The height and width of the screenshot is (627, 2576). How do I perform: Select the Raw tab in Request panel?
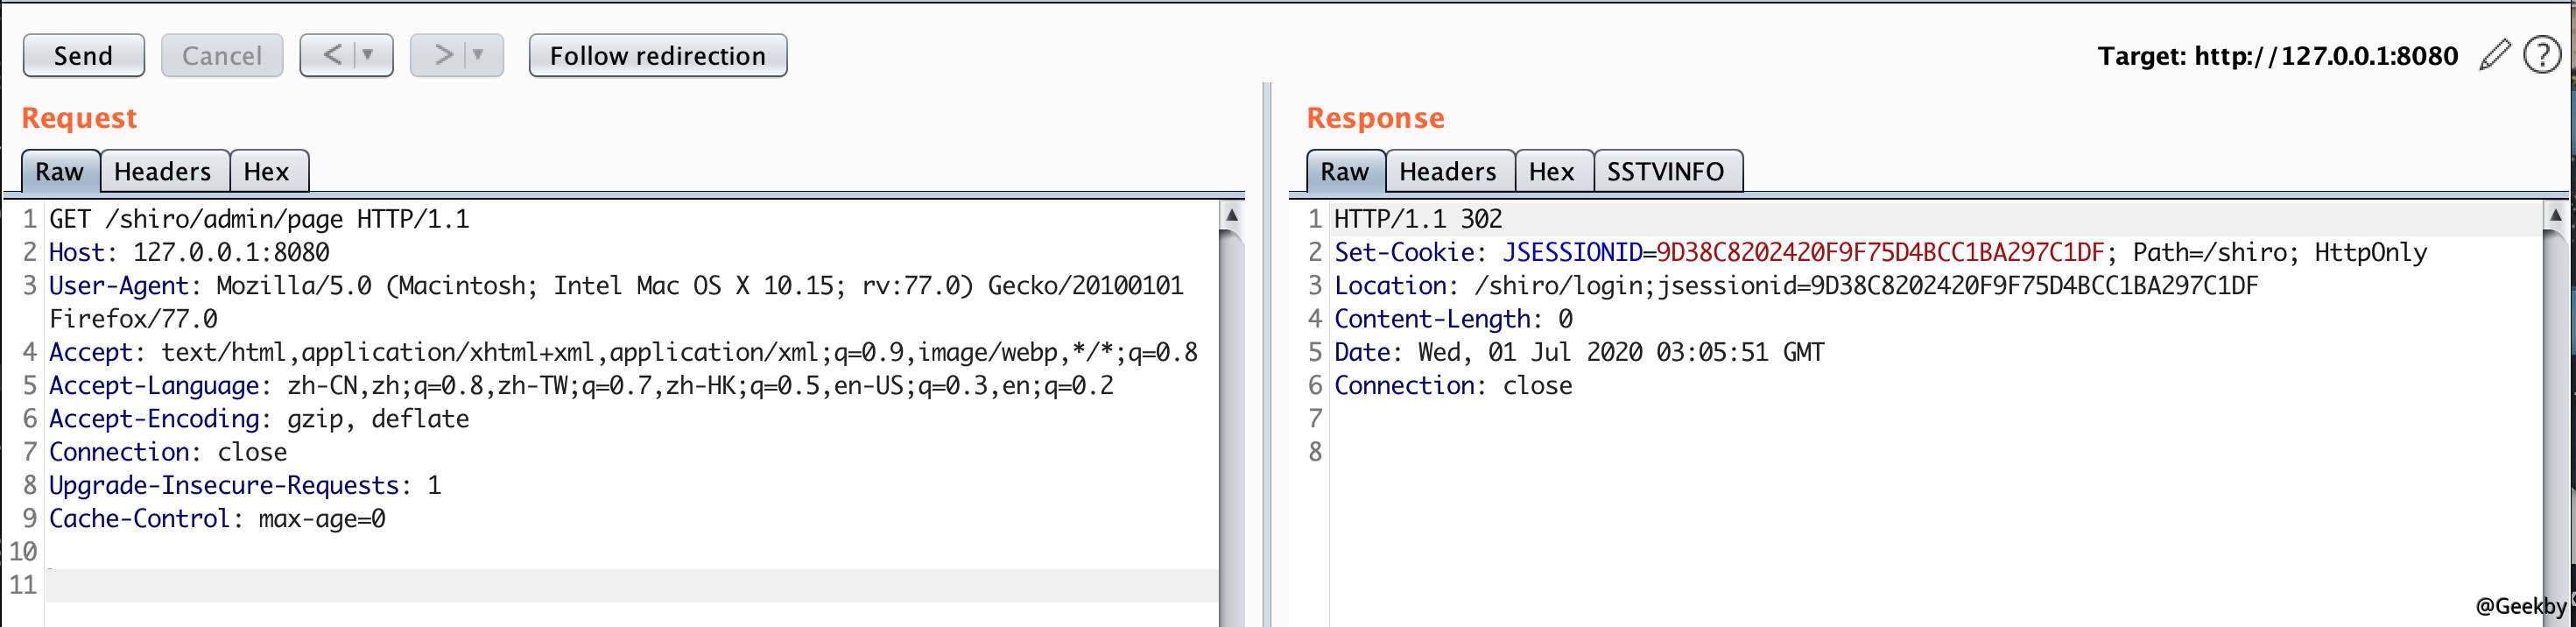pos(60,172)
